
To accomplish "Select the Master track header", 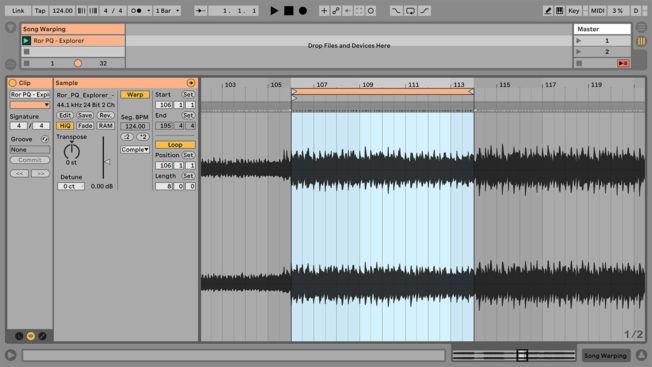I will [x=602, y=29].
